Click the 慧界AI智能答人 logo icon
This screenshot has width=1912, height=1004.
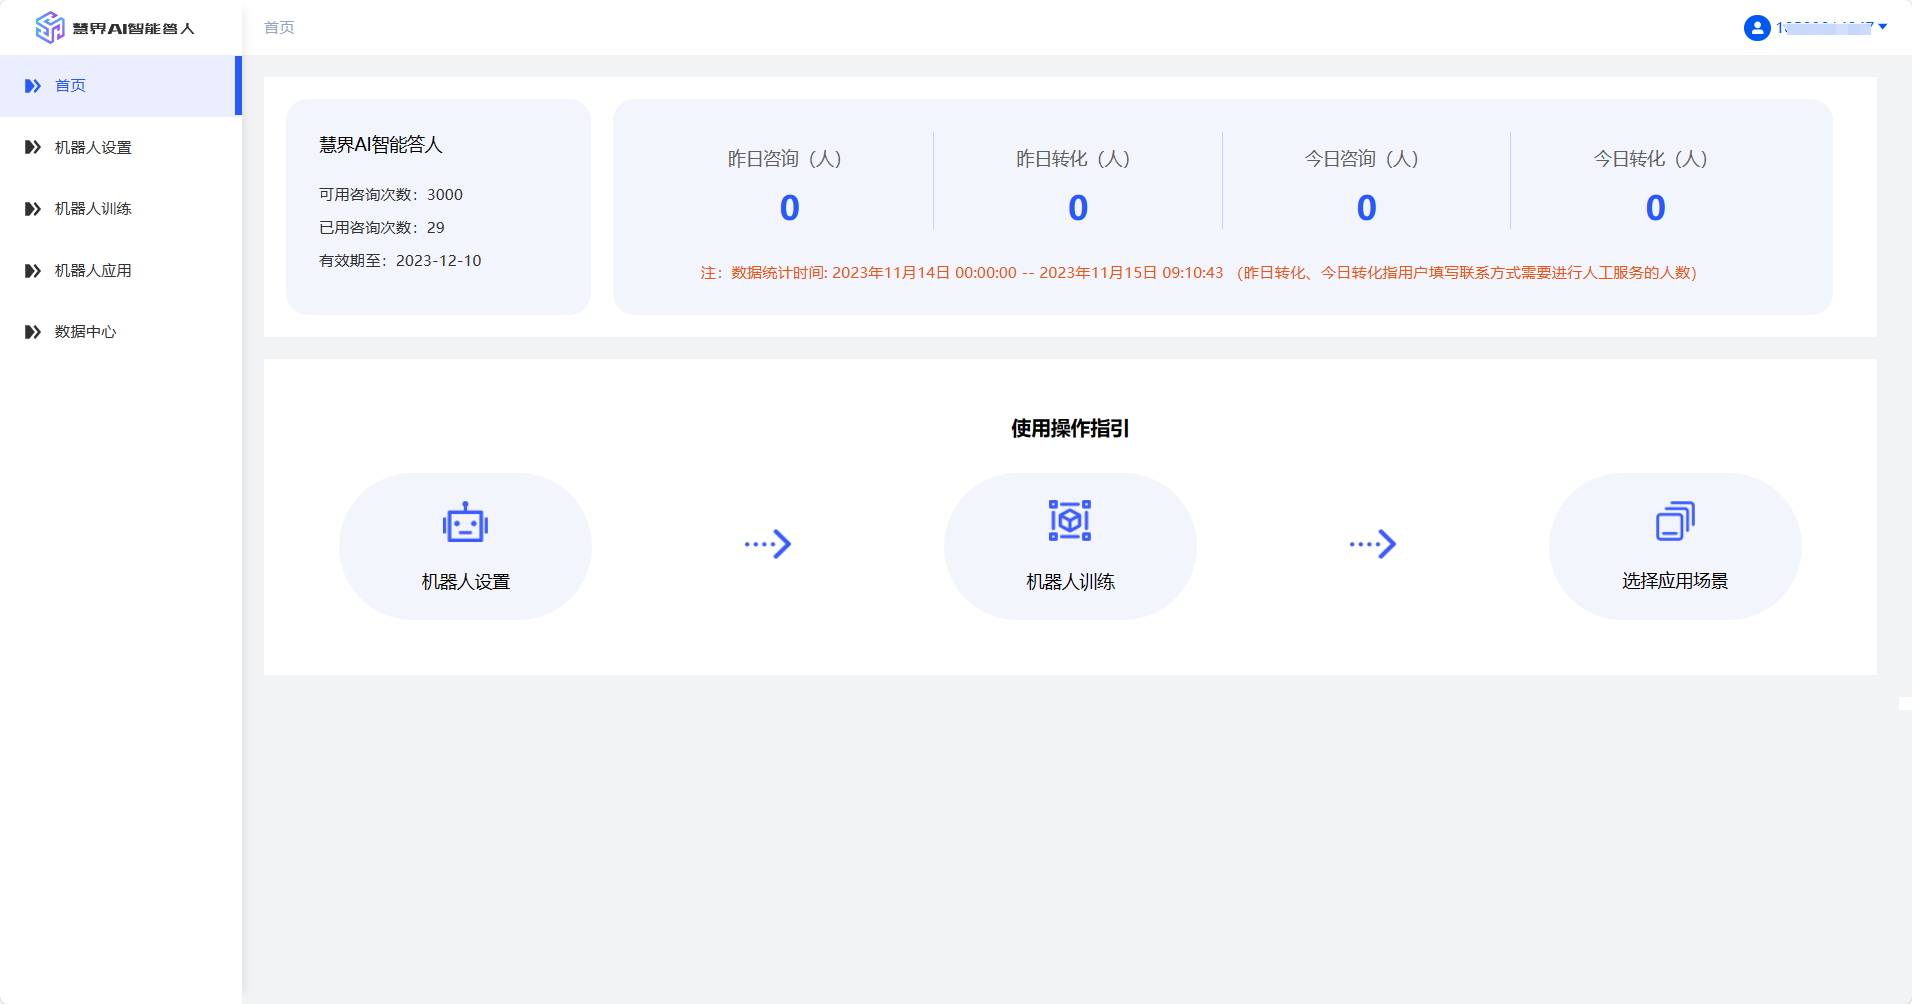coord(49,28)
